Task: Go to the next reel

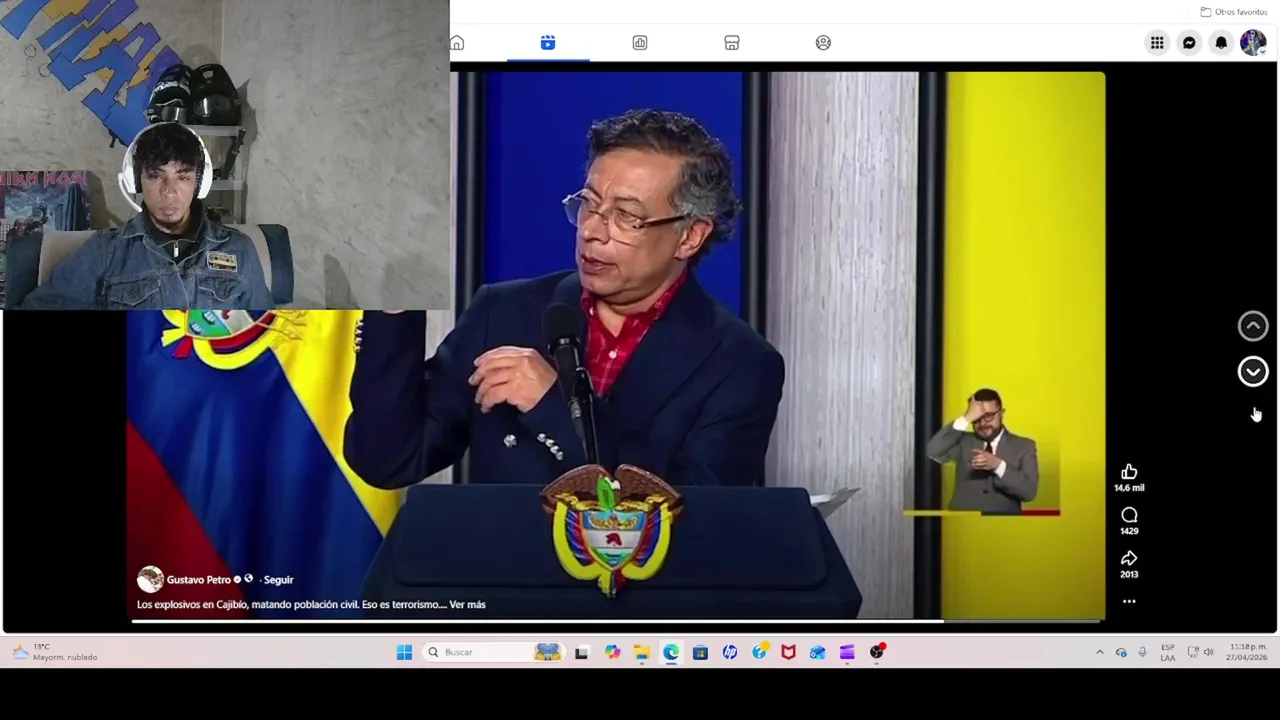Action: pyautogui.click(x=1253, y=372)
